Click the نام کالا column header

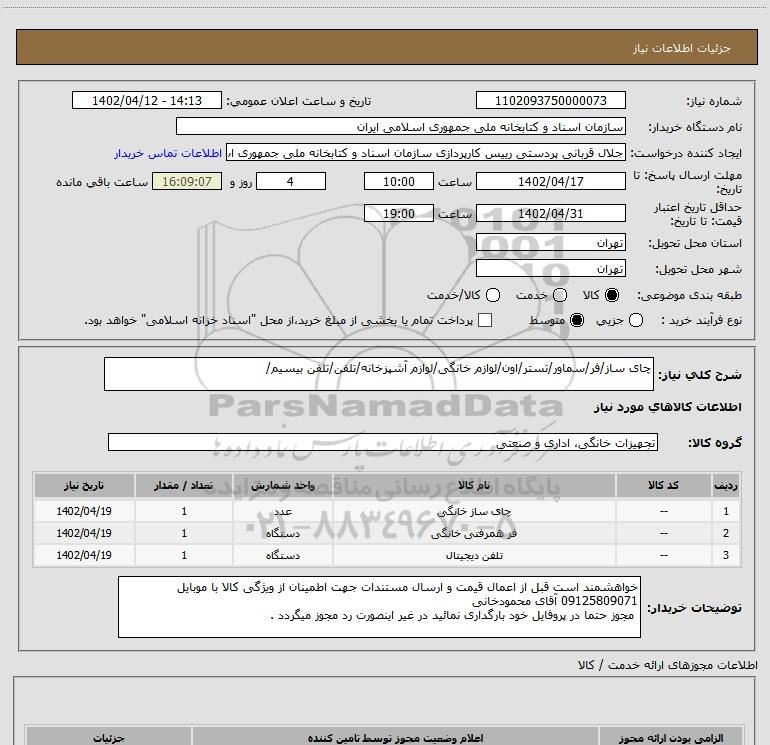(x=474, y=486)
